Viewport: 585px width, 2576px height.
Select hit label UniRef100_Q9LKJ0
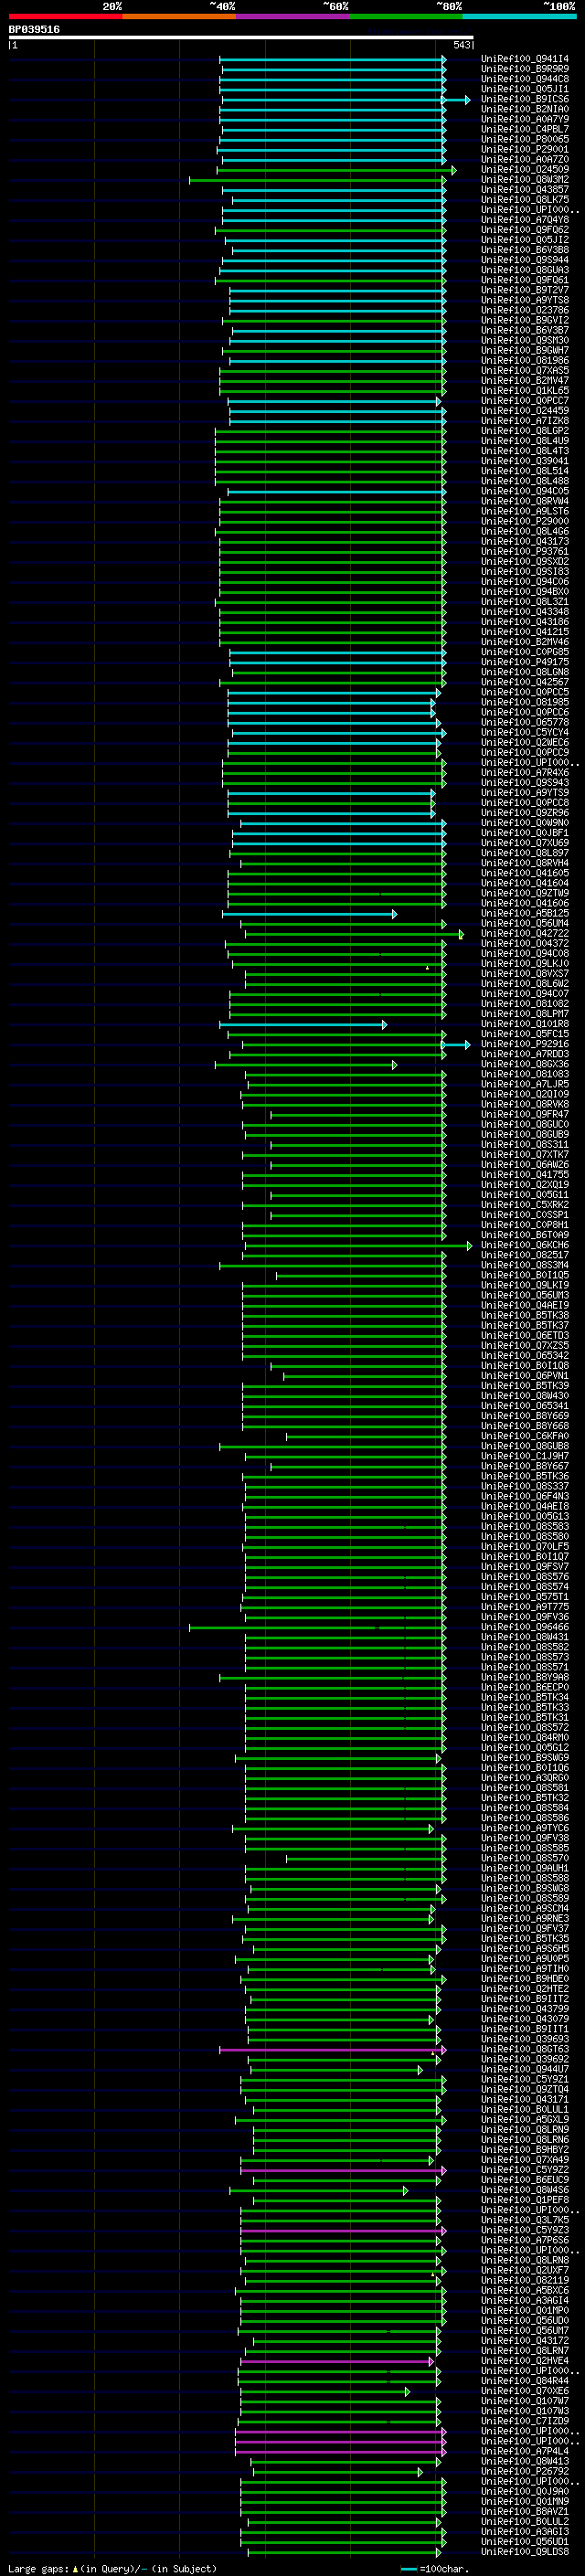525,964
